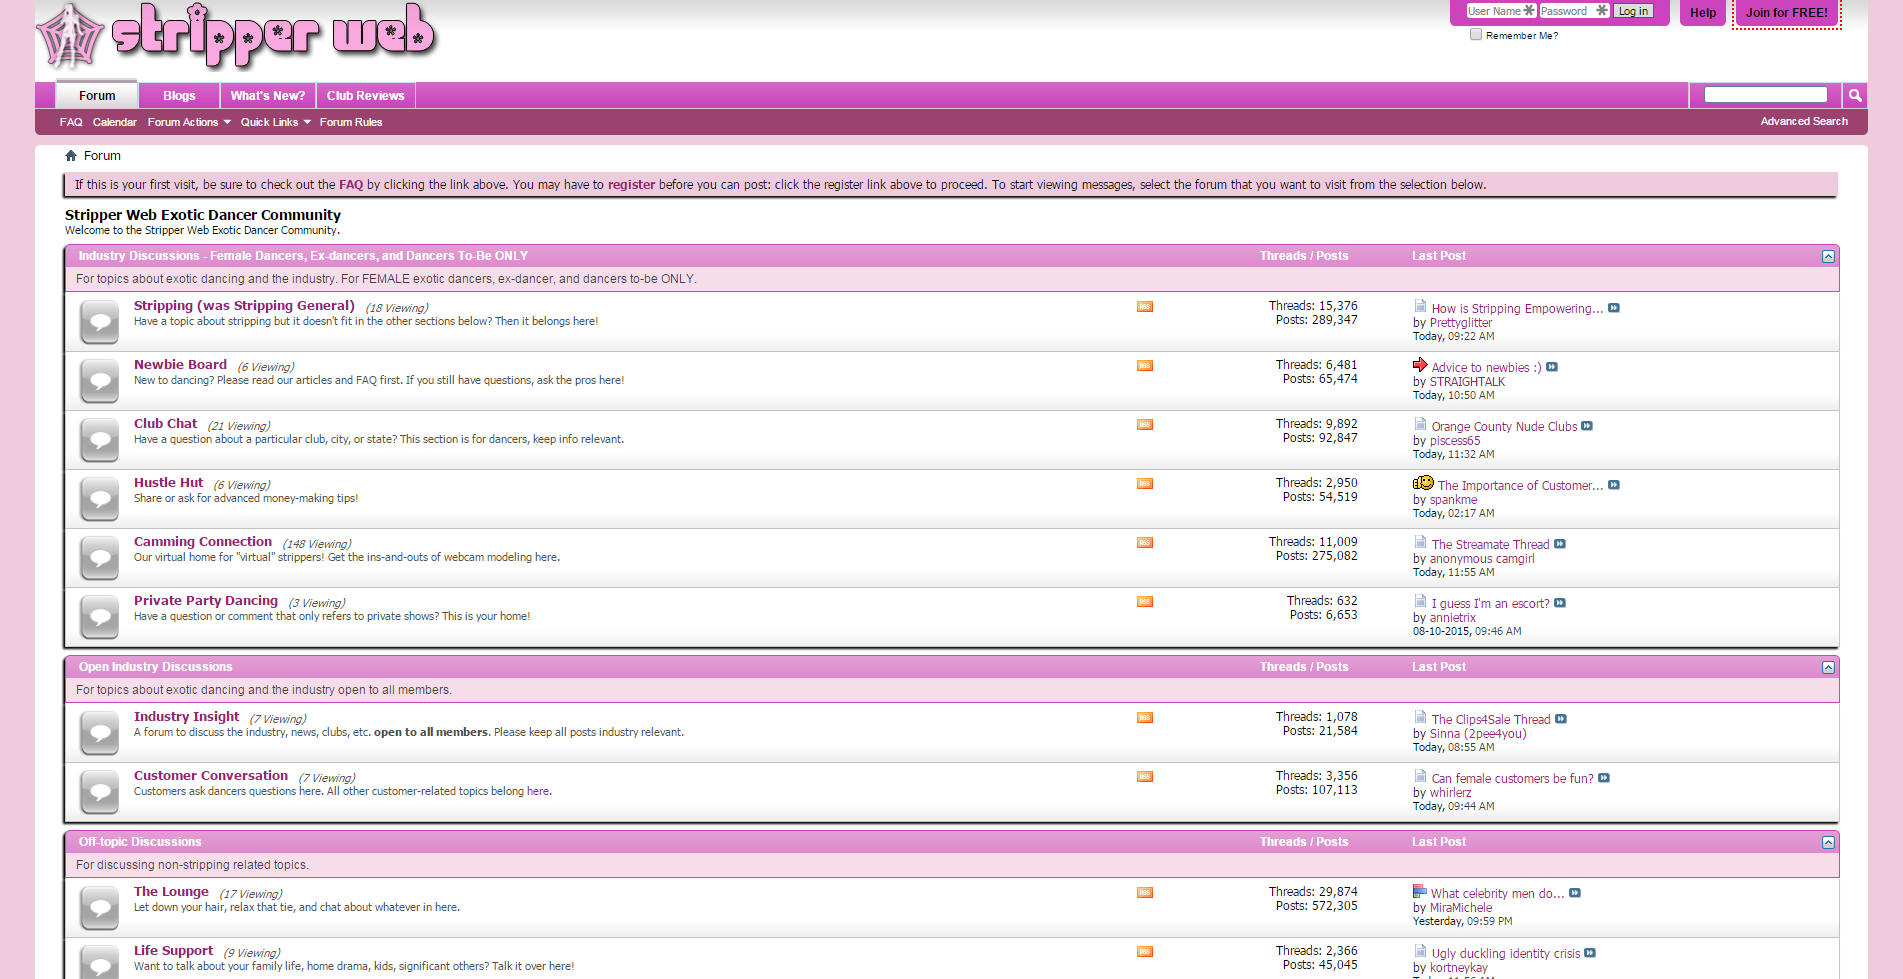Image resolution: width=1903 pixels, height=979 pixels.
Task: Click RSS feed icon for Hustle Hut
Action: [1145, 484]
